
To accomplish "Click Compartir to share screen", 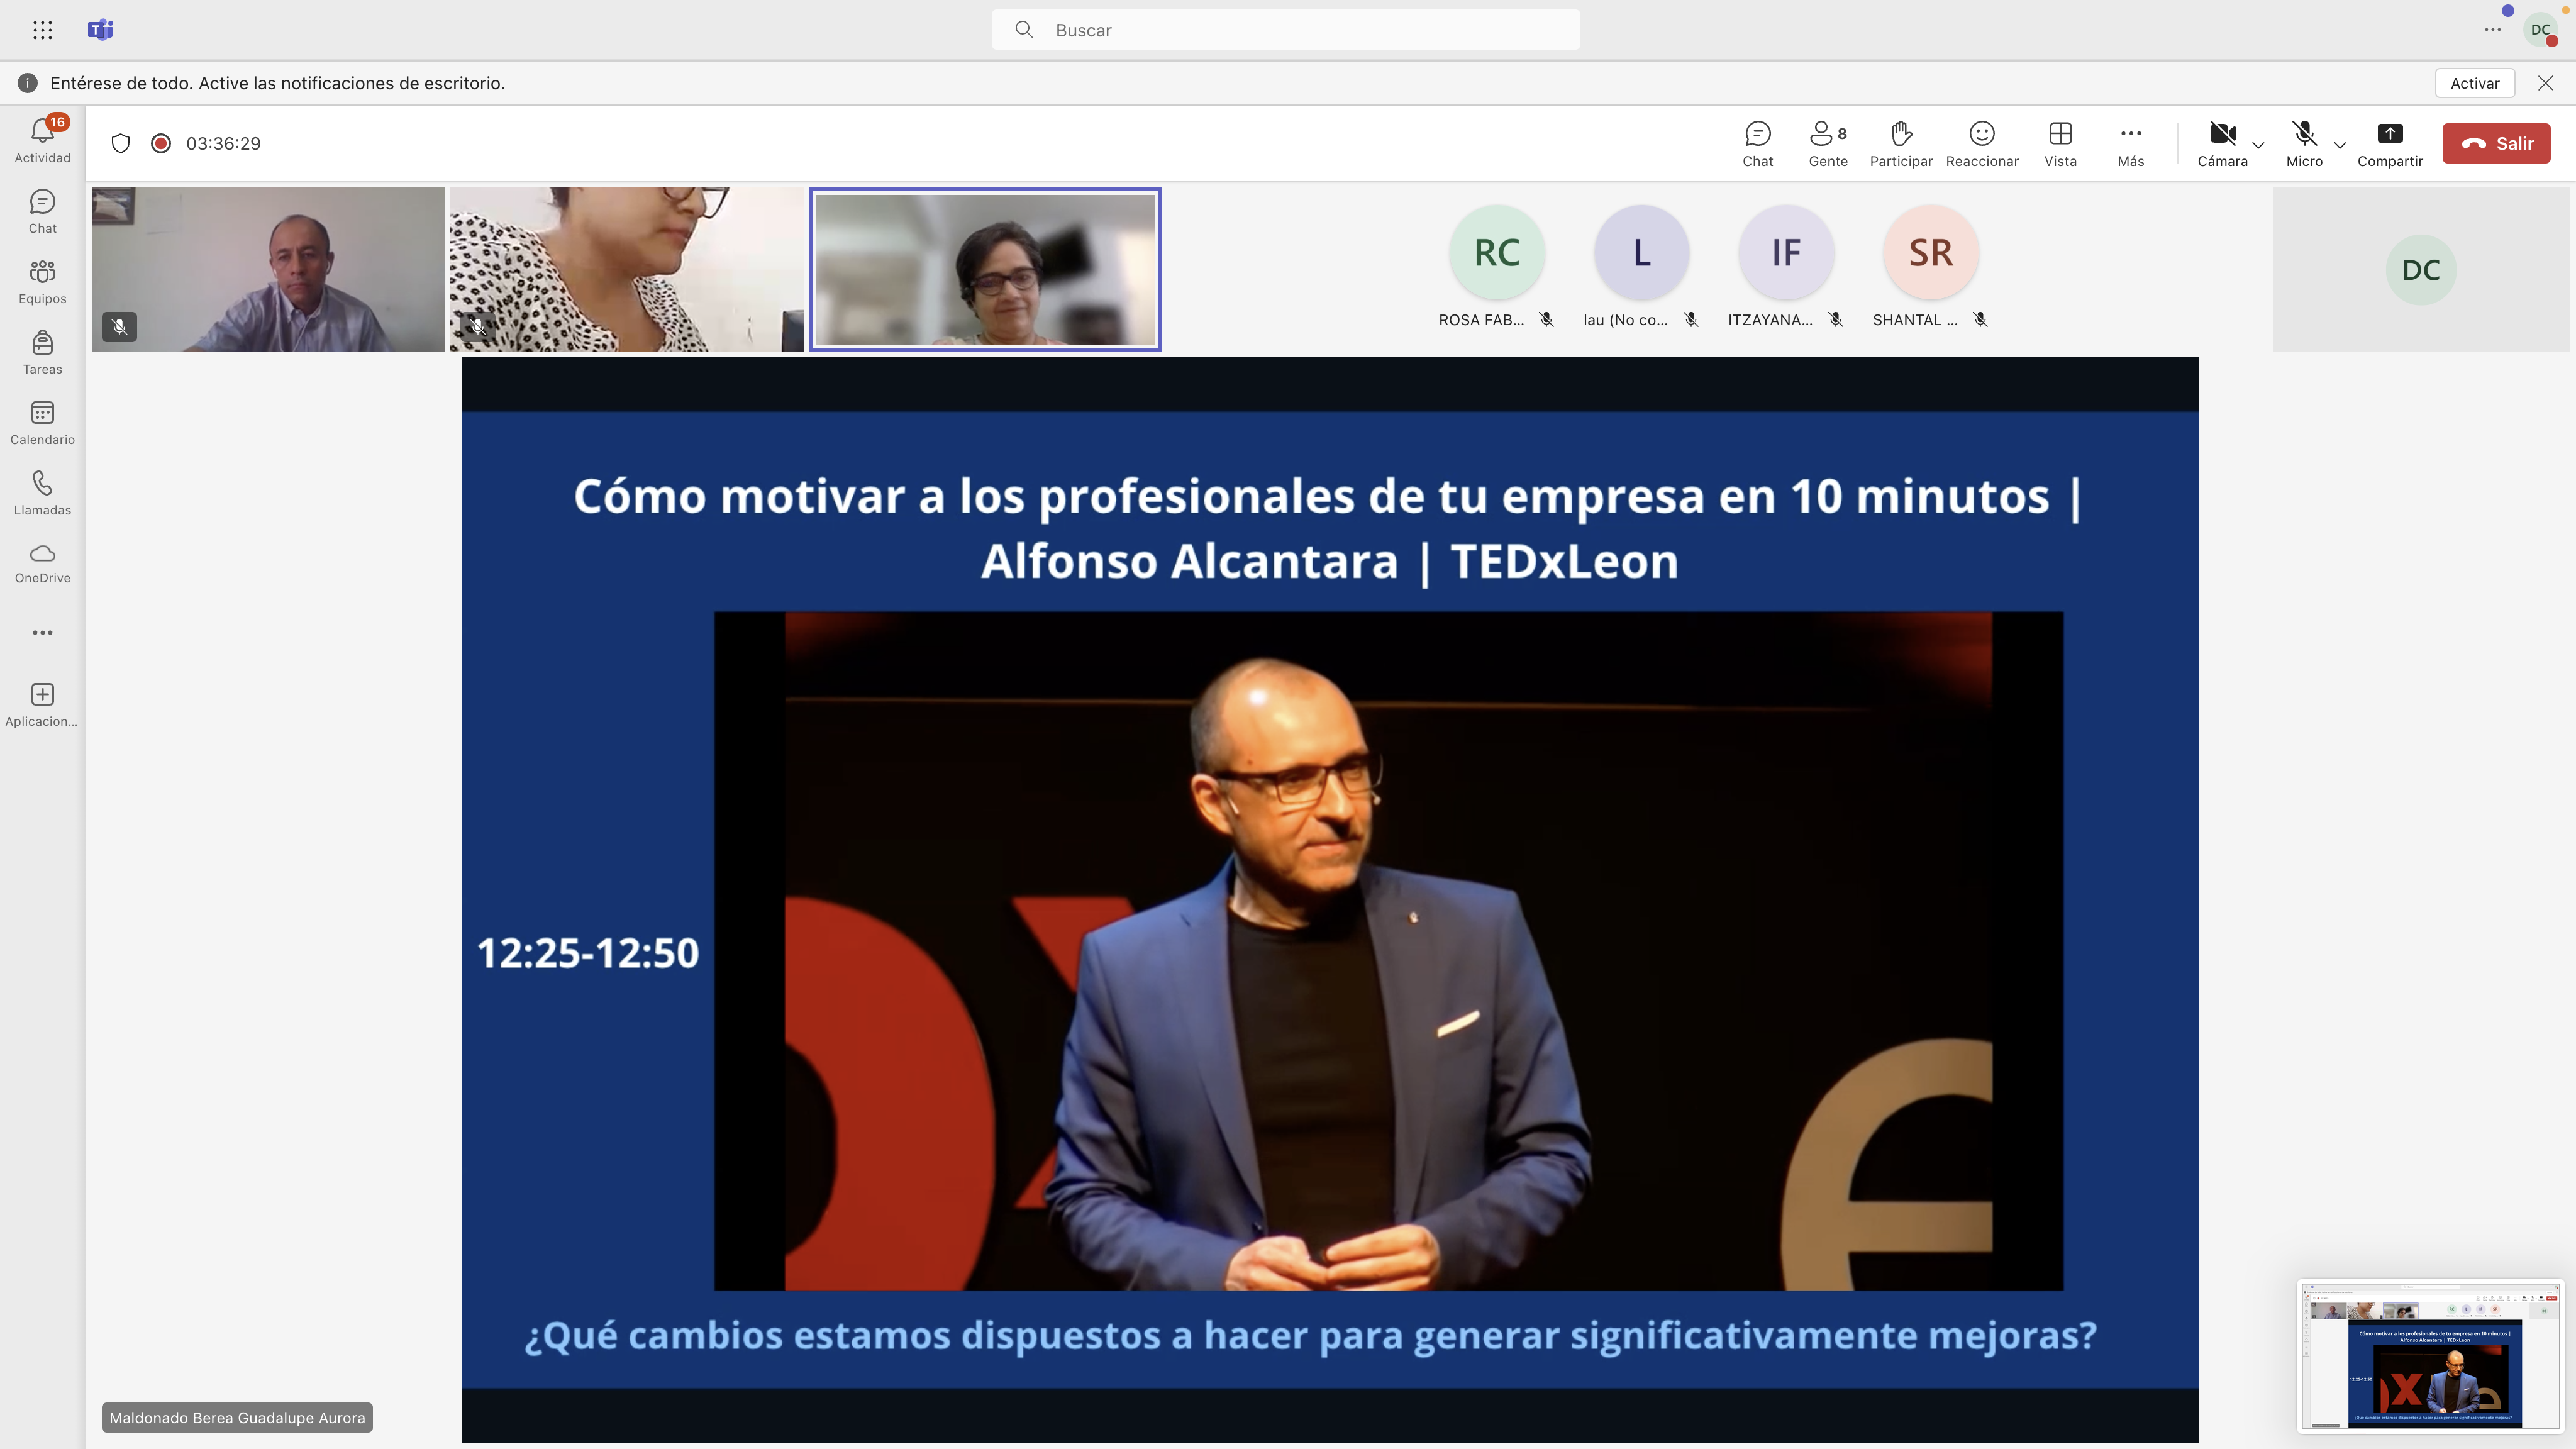I will pos(2390,144).
